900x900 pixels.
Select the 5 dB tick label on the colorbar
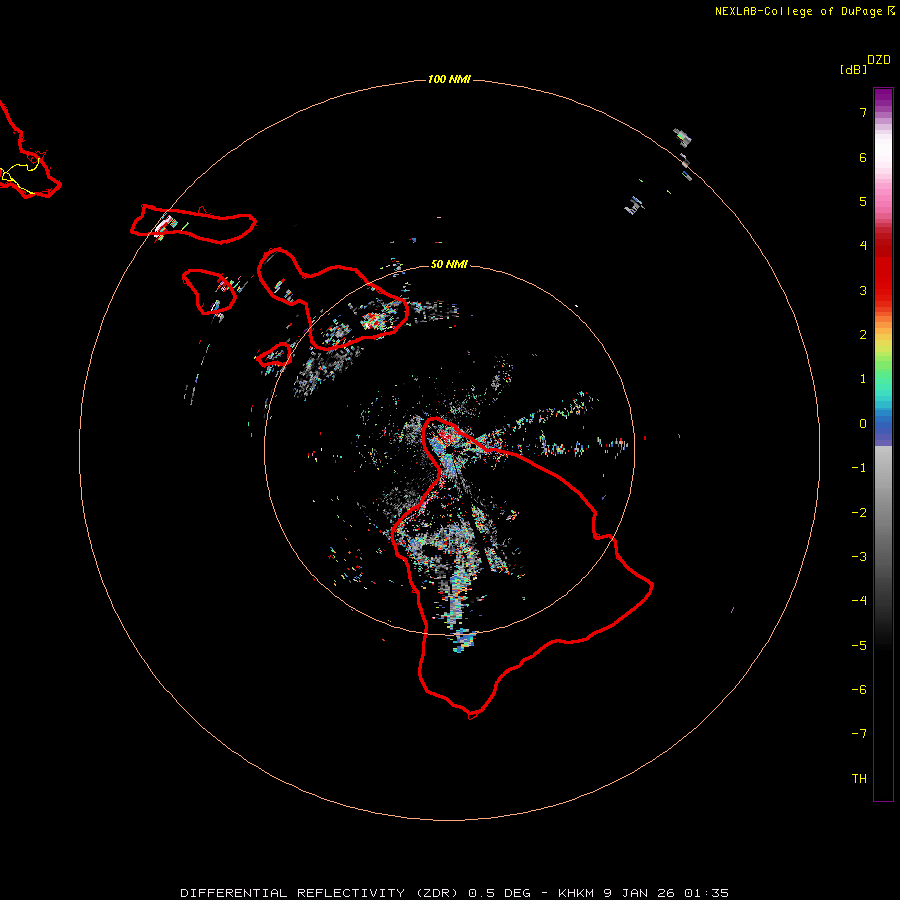(863, 201)
